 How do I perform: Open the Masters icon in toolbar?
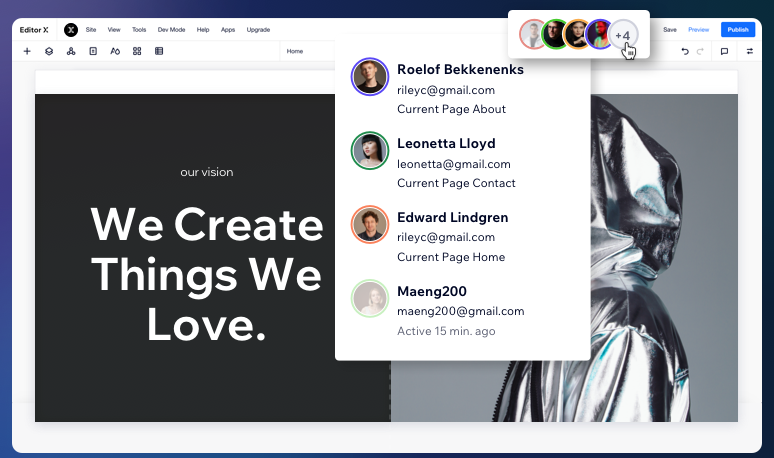click(71, 51)
